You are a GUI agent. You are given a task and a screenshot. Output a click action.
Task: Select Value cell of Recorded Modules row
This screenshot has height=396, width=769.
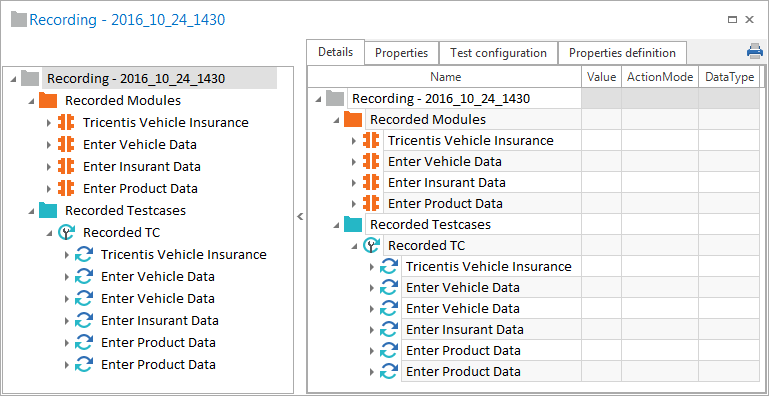601,119
